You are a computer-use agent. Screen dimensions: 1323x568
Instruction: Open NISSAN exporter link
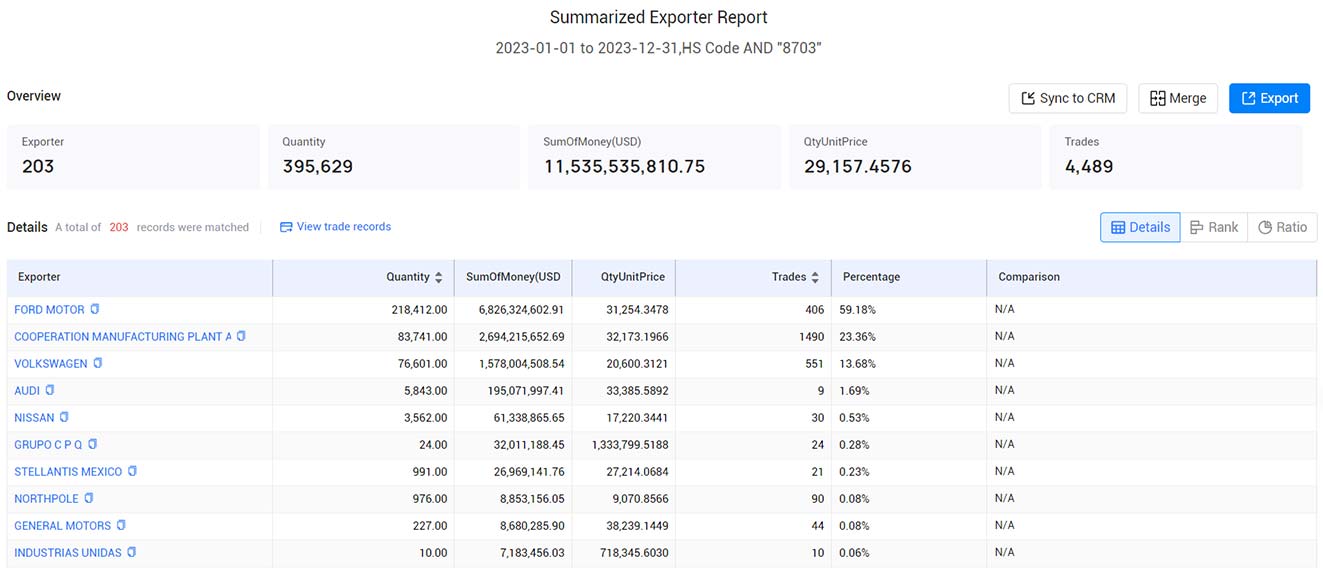[34, 418]
